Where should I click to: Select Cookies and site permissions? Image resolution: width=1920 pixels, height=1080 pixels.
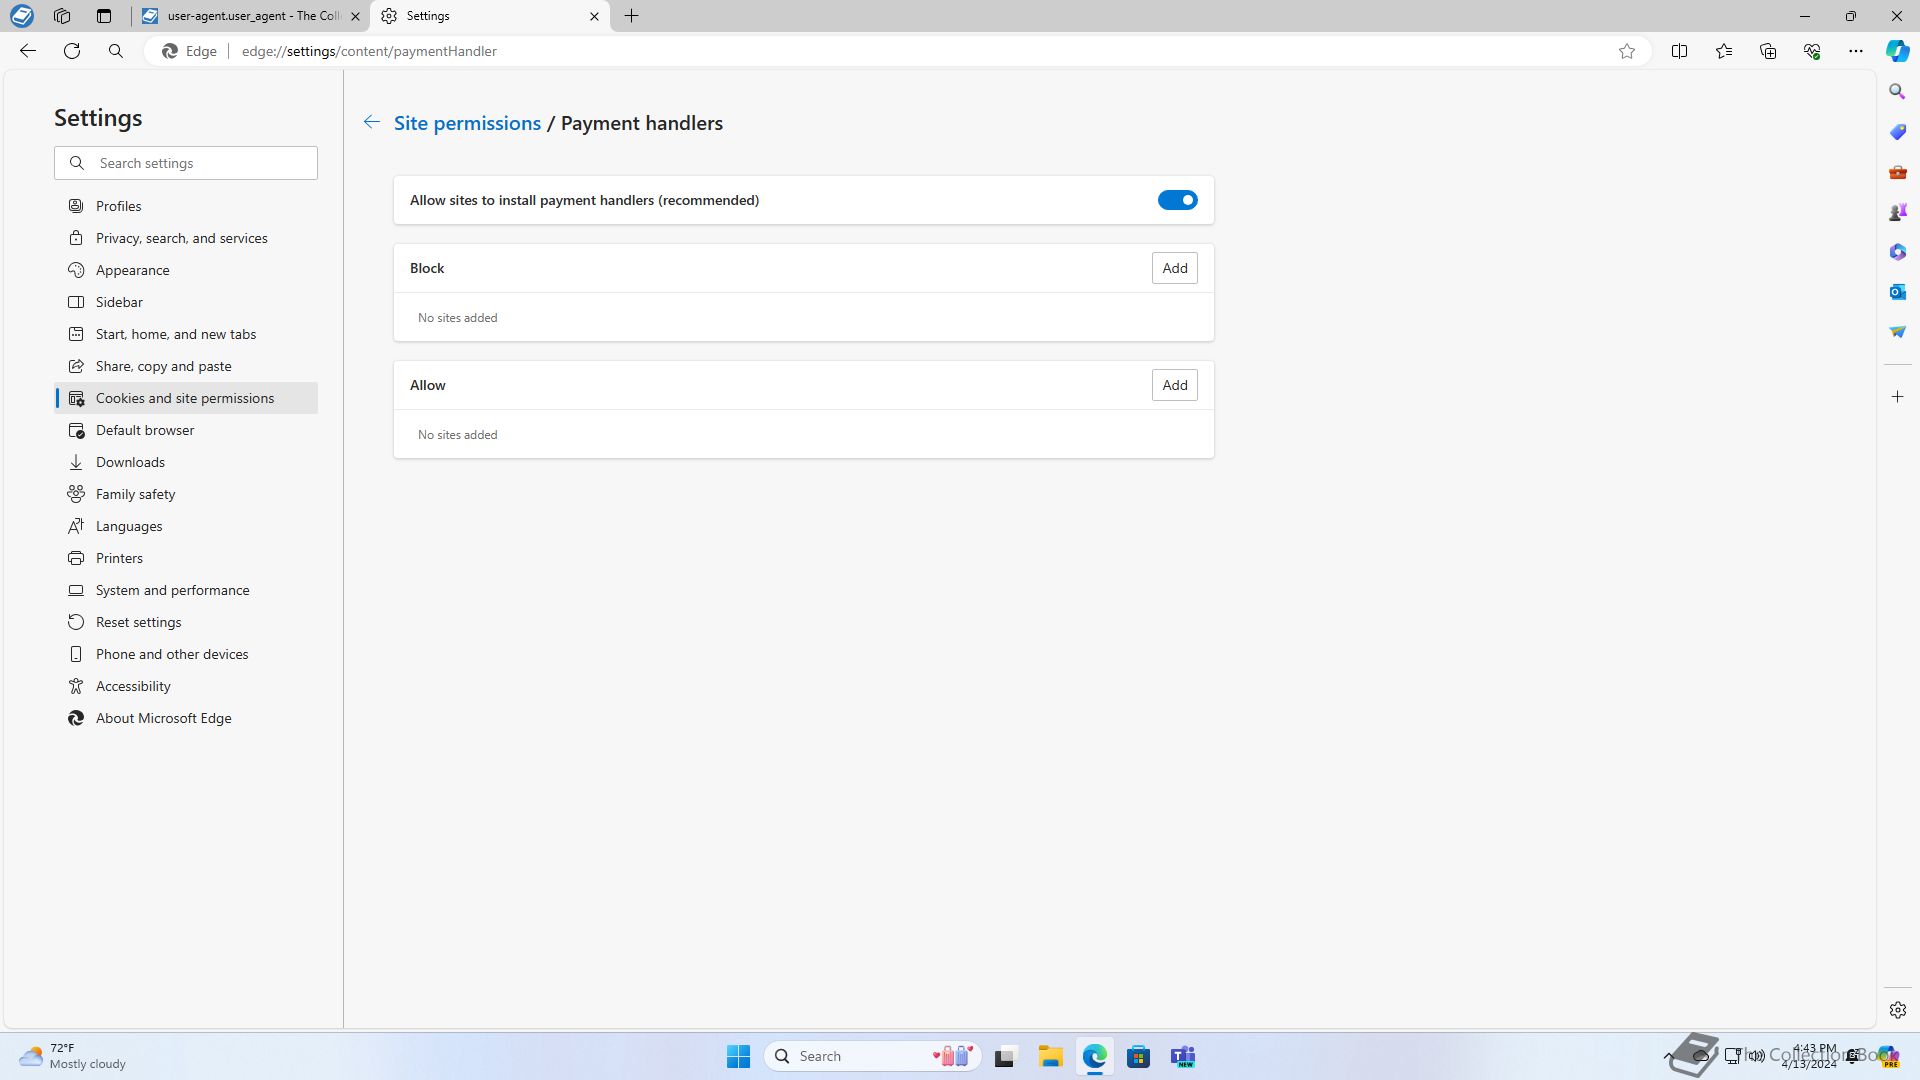click(x=186, y=398)
